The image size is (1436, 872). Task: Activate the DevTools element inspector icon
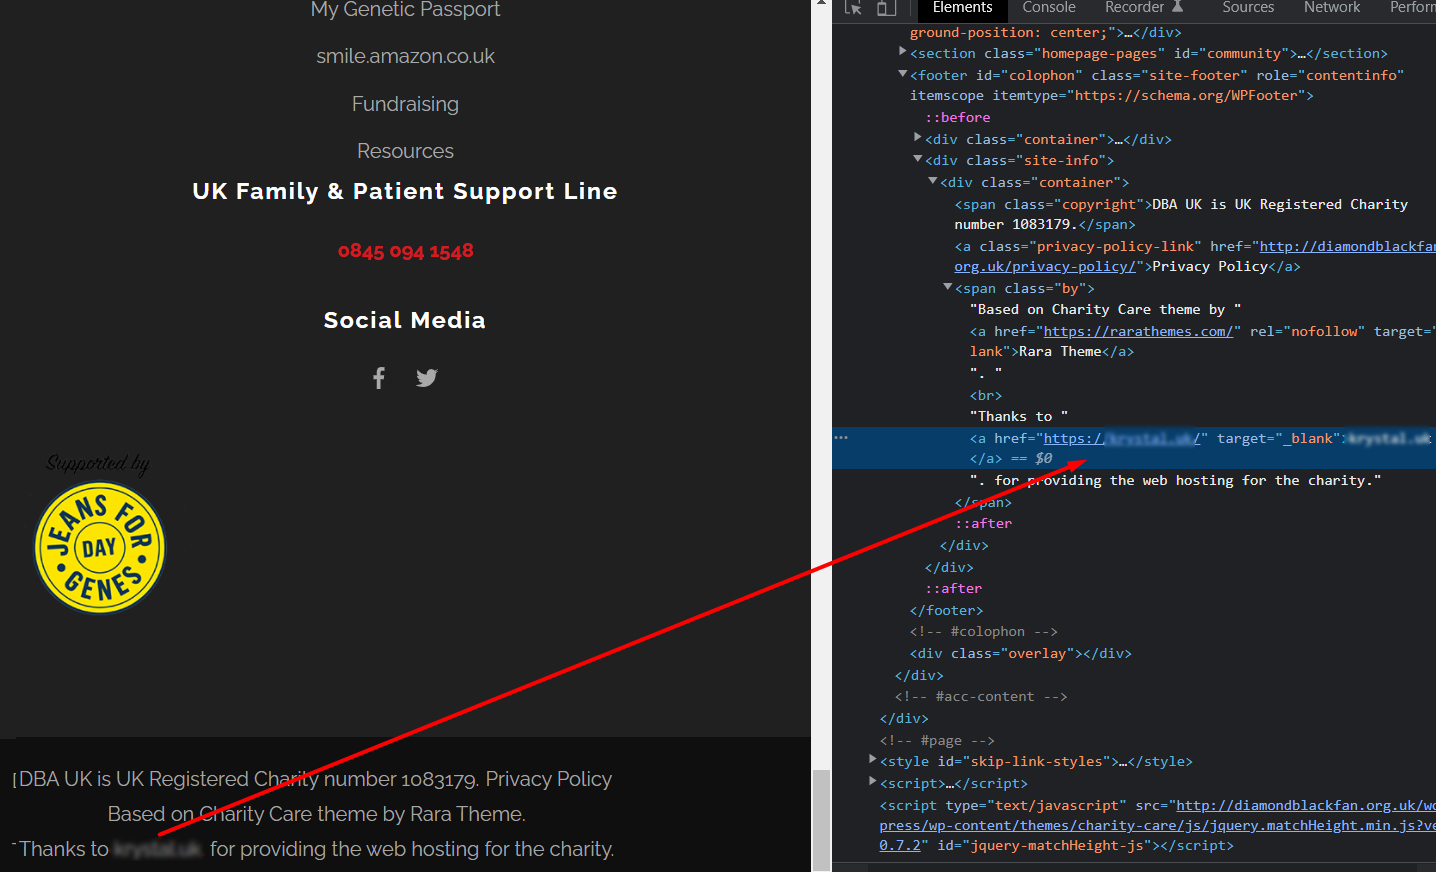pos(853,8)
